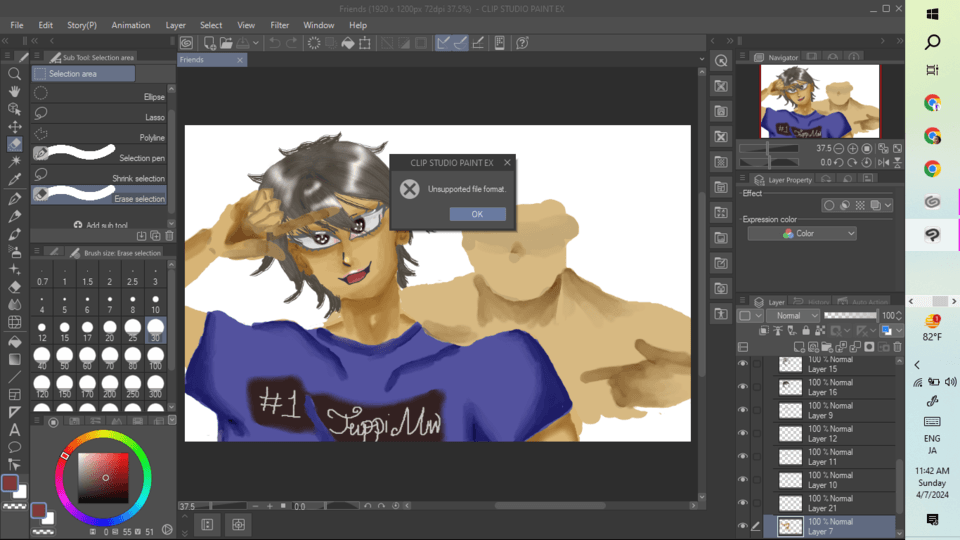Switch to the History tab
Image resolution: width=960 pixels, height=540 pixels.
(812, 302)
